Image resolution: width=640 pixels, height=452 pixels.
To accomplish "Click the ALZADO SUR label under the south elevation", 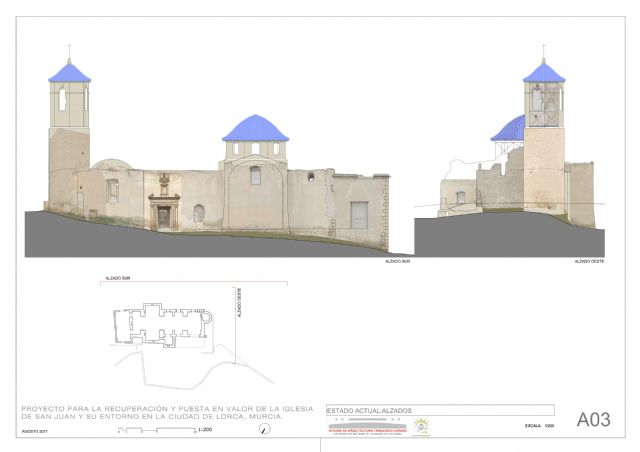I will (x=398, y=261).
